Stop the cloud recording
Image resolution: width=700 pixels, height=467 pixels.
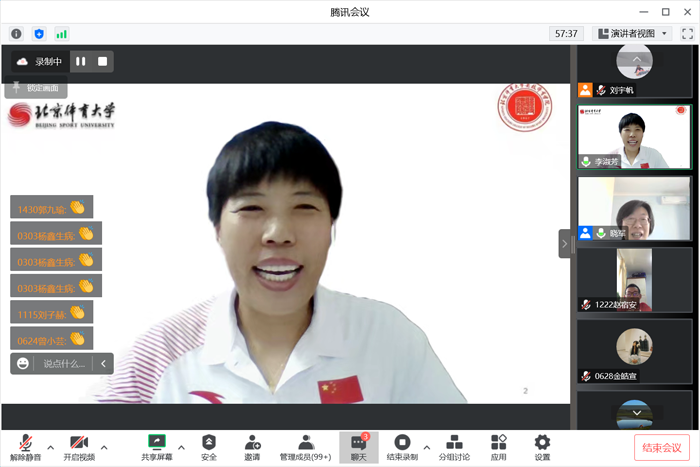(103, 61)
